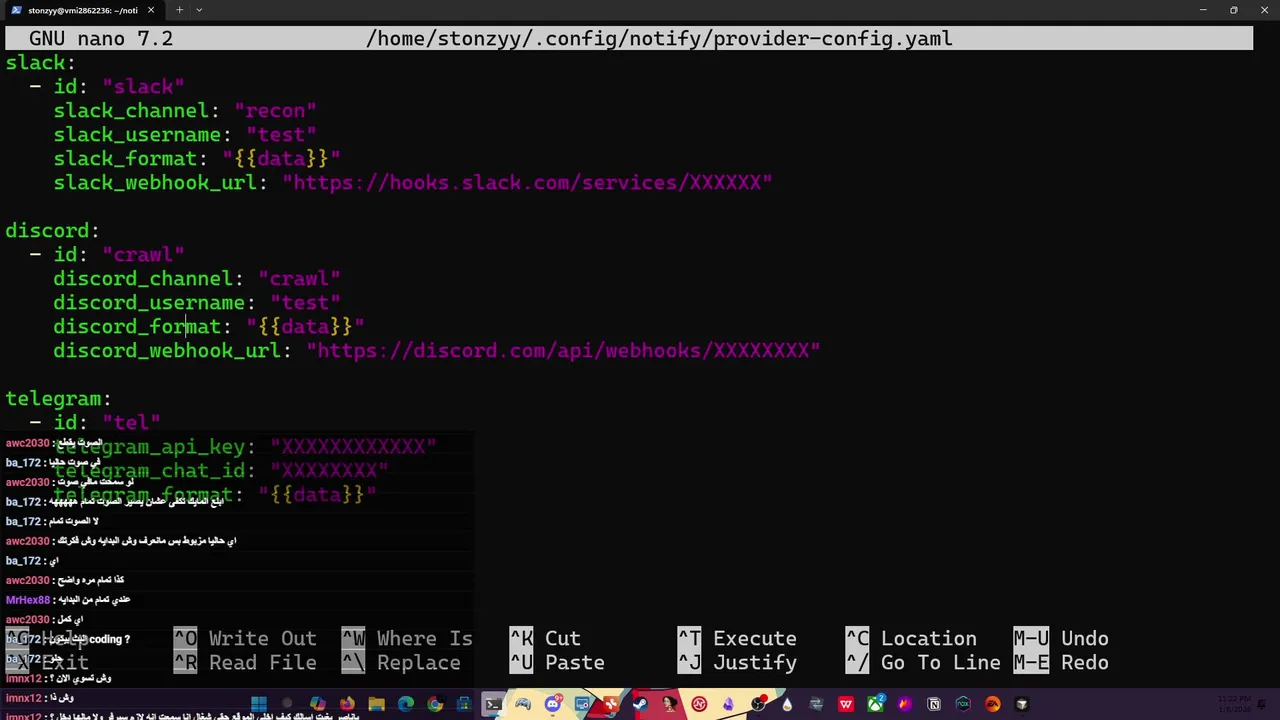The image size is (1280, 720).
Task: Expand the terminal profiles dropdown arrow
Action: pyautogui.click(x=199, y=10)
